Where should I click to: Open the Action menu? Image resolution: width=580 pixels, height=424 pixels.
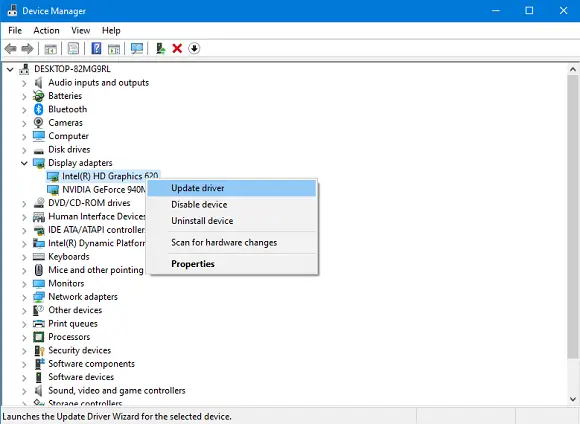tap(46, 30)
